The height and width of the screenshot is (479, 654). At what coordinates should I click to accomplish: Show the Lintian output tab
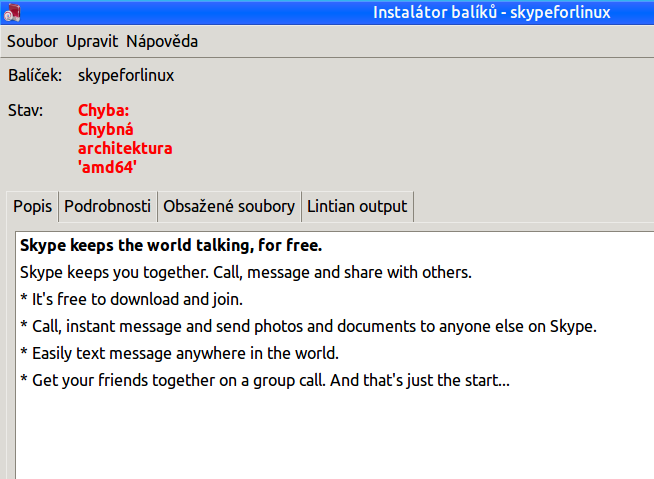click(357, 207)
